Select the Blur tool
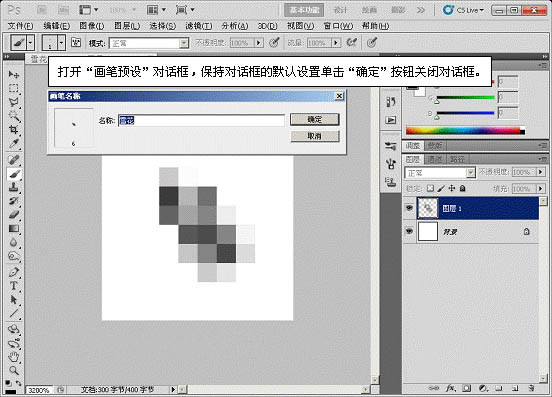Screen dimensions: 552x397 tap(14, 242)
